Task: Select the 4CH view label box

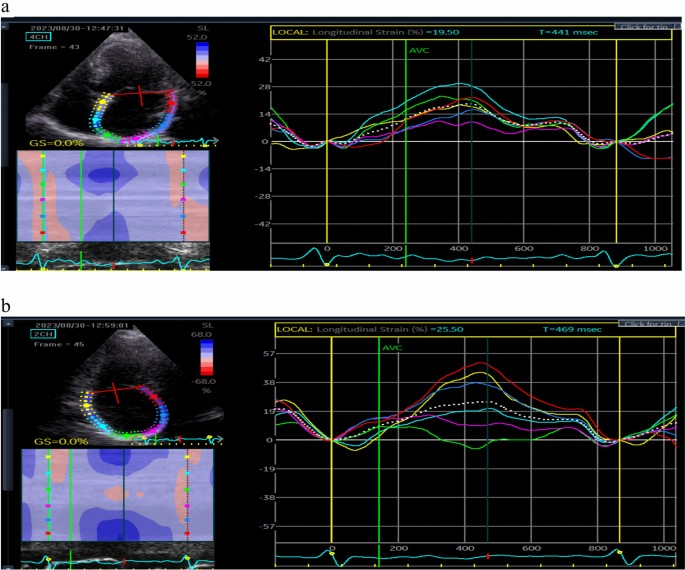Action: [x=38, y=37]
